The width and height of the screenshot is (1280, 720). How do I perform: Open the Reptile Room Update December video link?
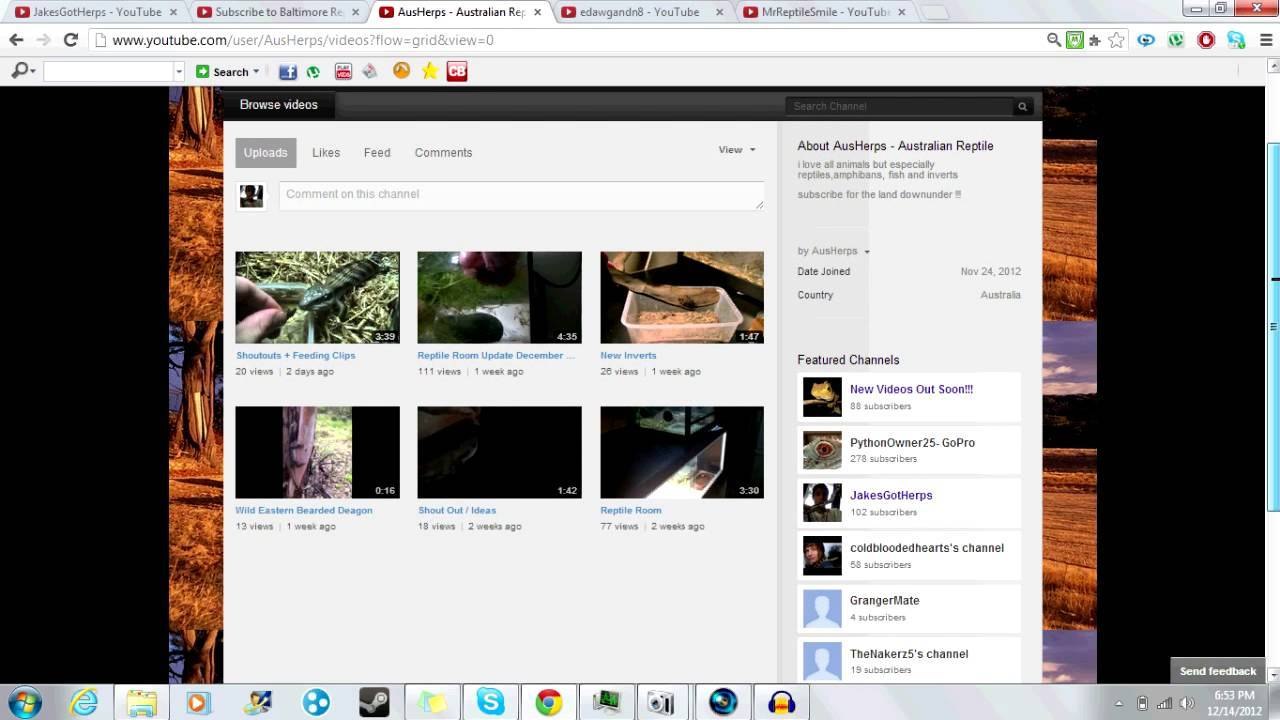(496, 355)
